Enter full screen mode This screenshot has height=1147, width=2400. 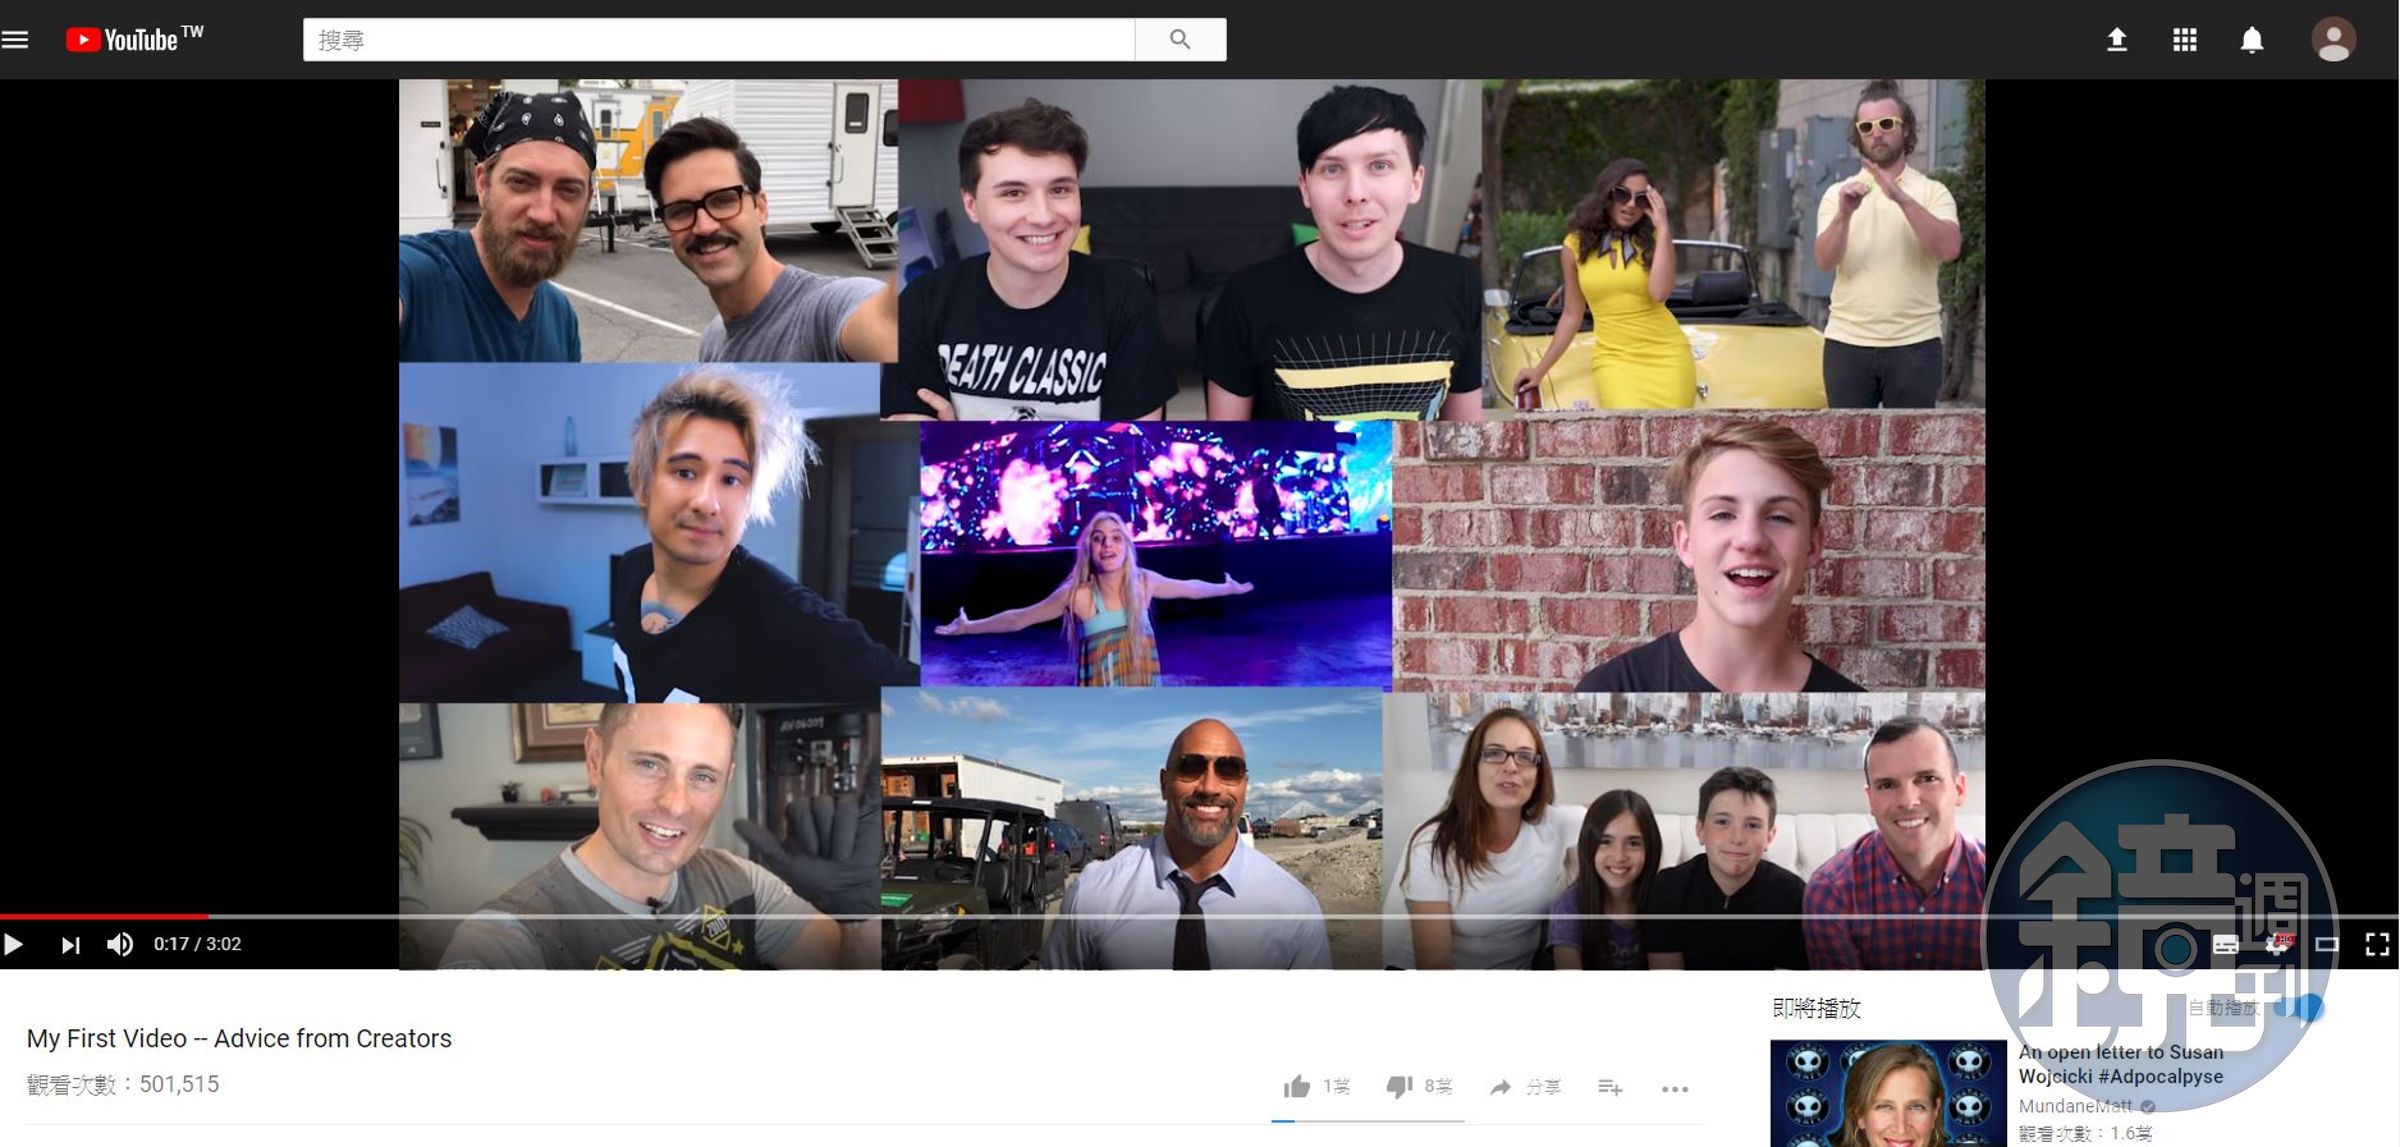[2377, 944]
